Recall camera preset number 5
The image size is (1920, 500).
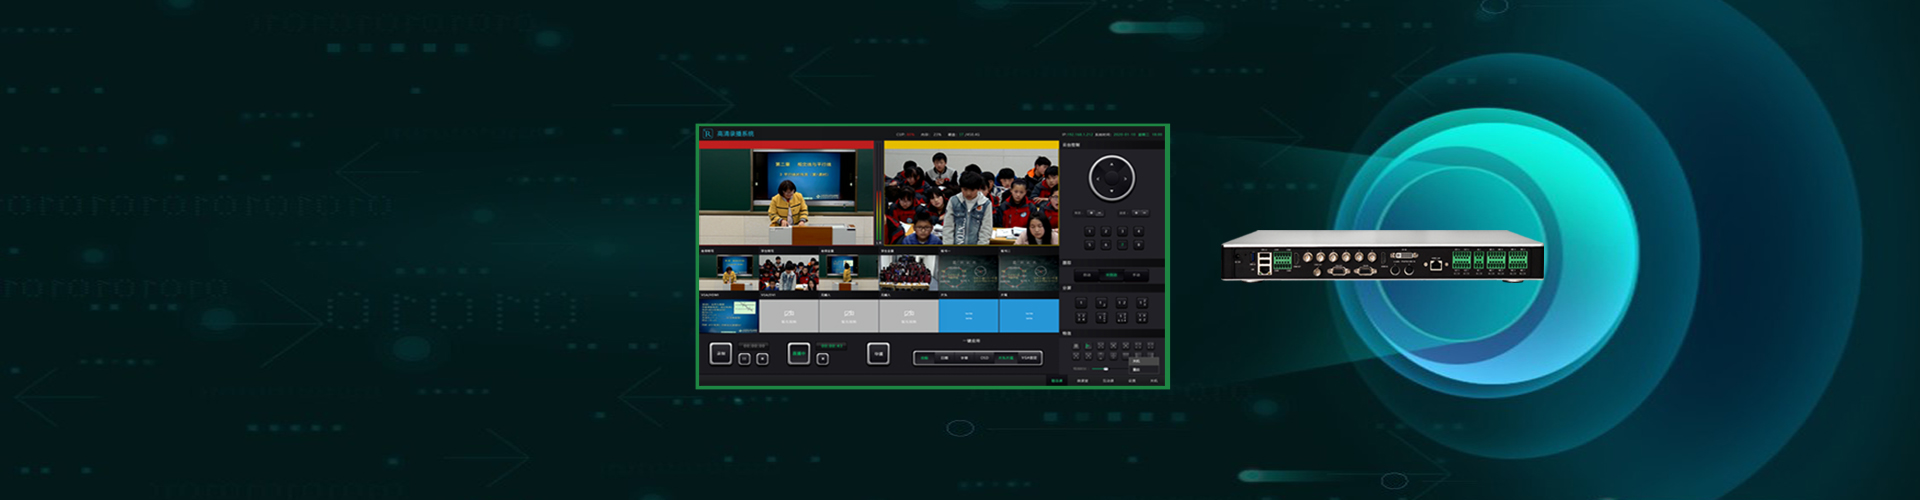pyautogui.click(x=1089, y=243)
